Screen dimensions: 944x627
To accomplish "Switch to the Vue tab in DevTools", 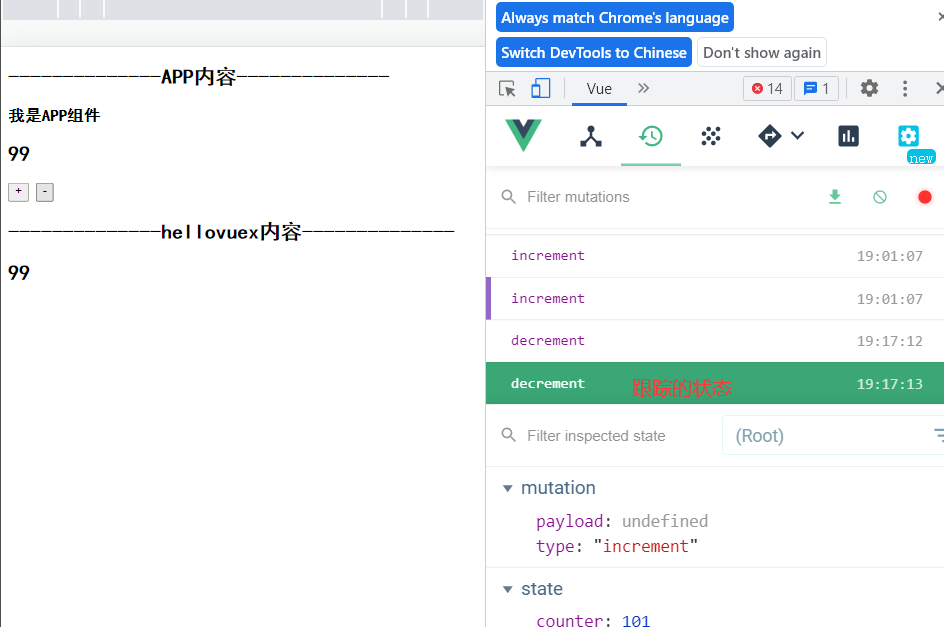I will (598, 88).
